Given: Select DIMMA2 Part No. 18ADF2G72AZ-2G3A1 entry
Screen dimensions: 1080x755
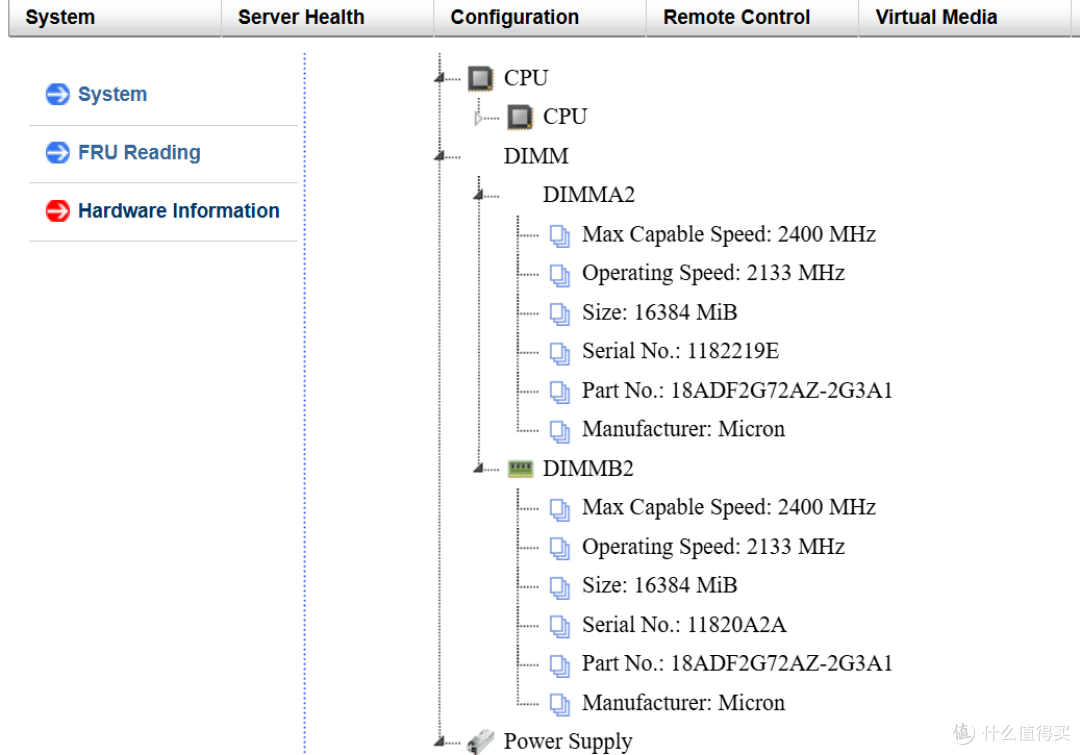Looking at the screenshot, I should pos(737,391).
